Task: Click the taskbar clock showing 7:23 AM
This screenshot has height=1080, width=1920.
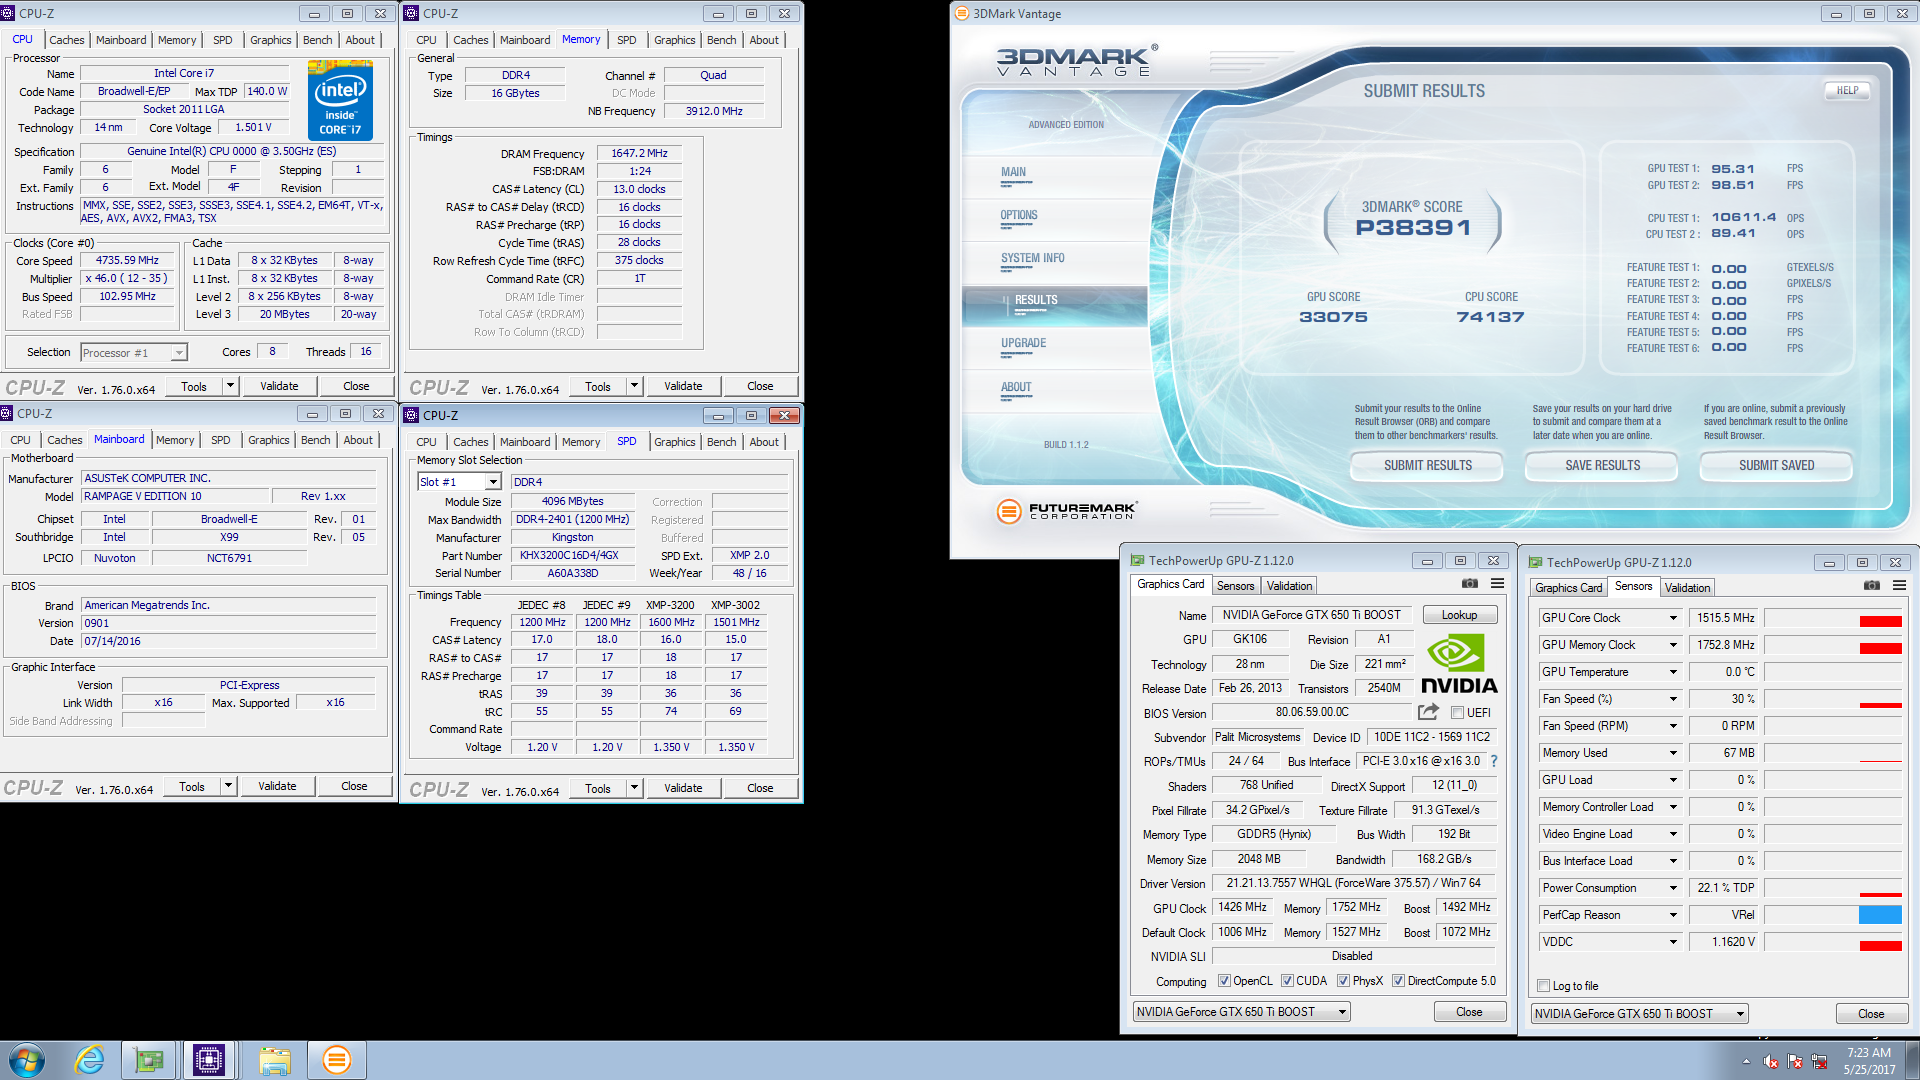Action: point(1869,1052)
